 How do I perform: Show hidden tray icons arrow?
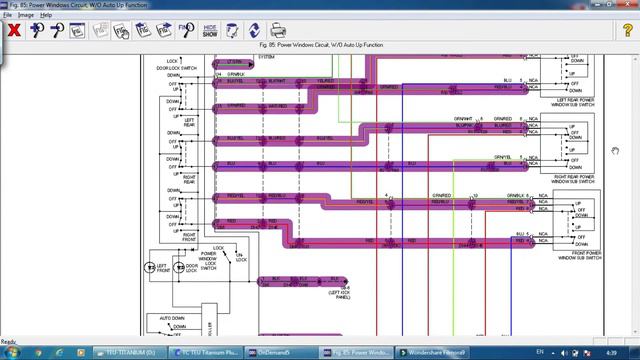pyautogui.click(x=553, y=353)
